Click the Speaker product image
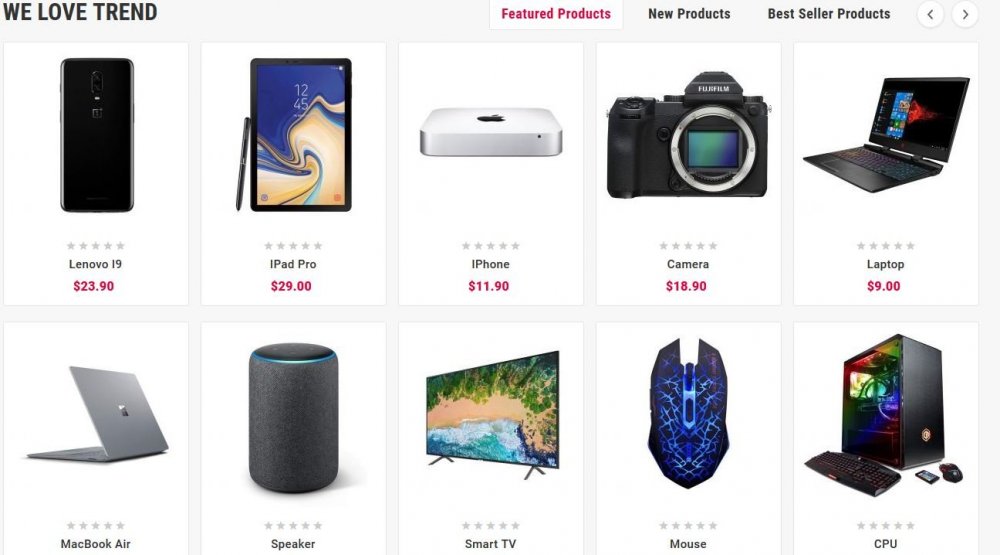1000x555 pixels. (293, 418)
